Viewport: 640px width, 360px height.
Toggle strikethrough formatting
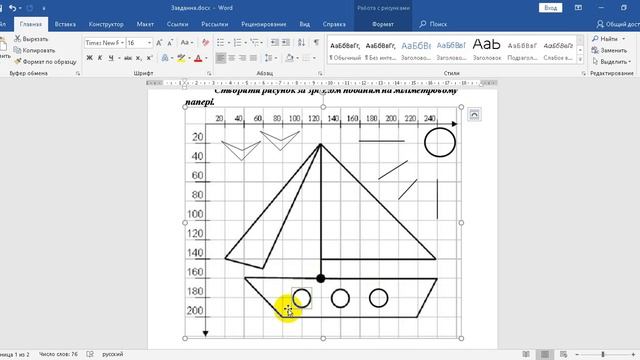tap(128, 58)
